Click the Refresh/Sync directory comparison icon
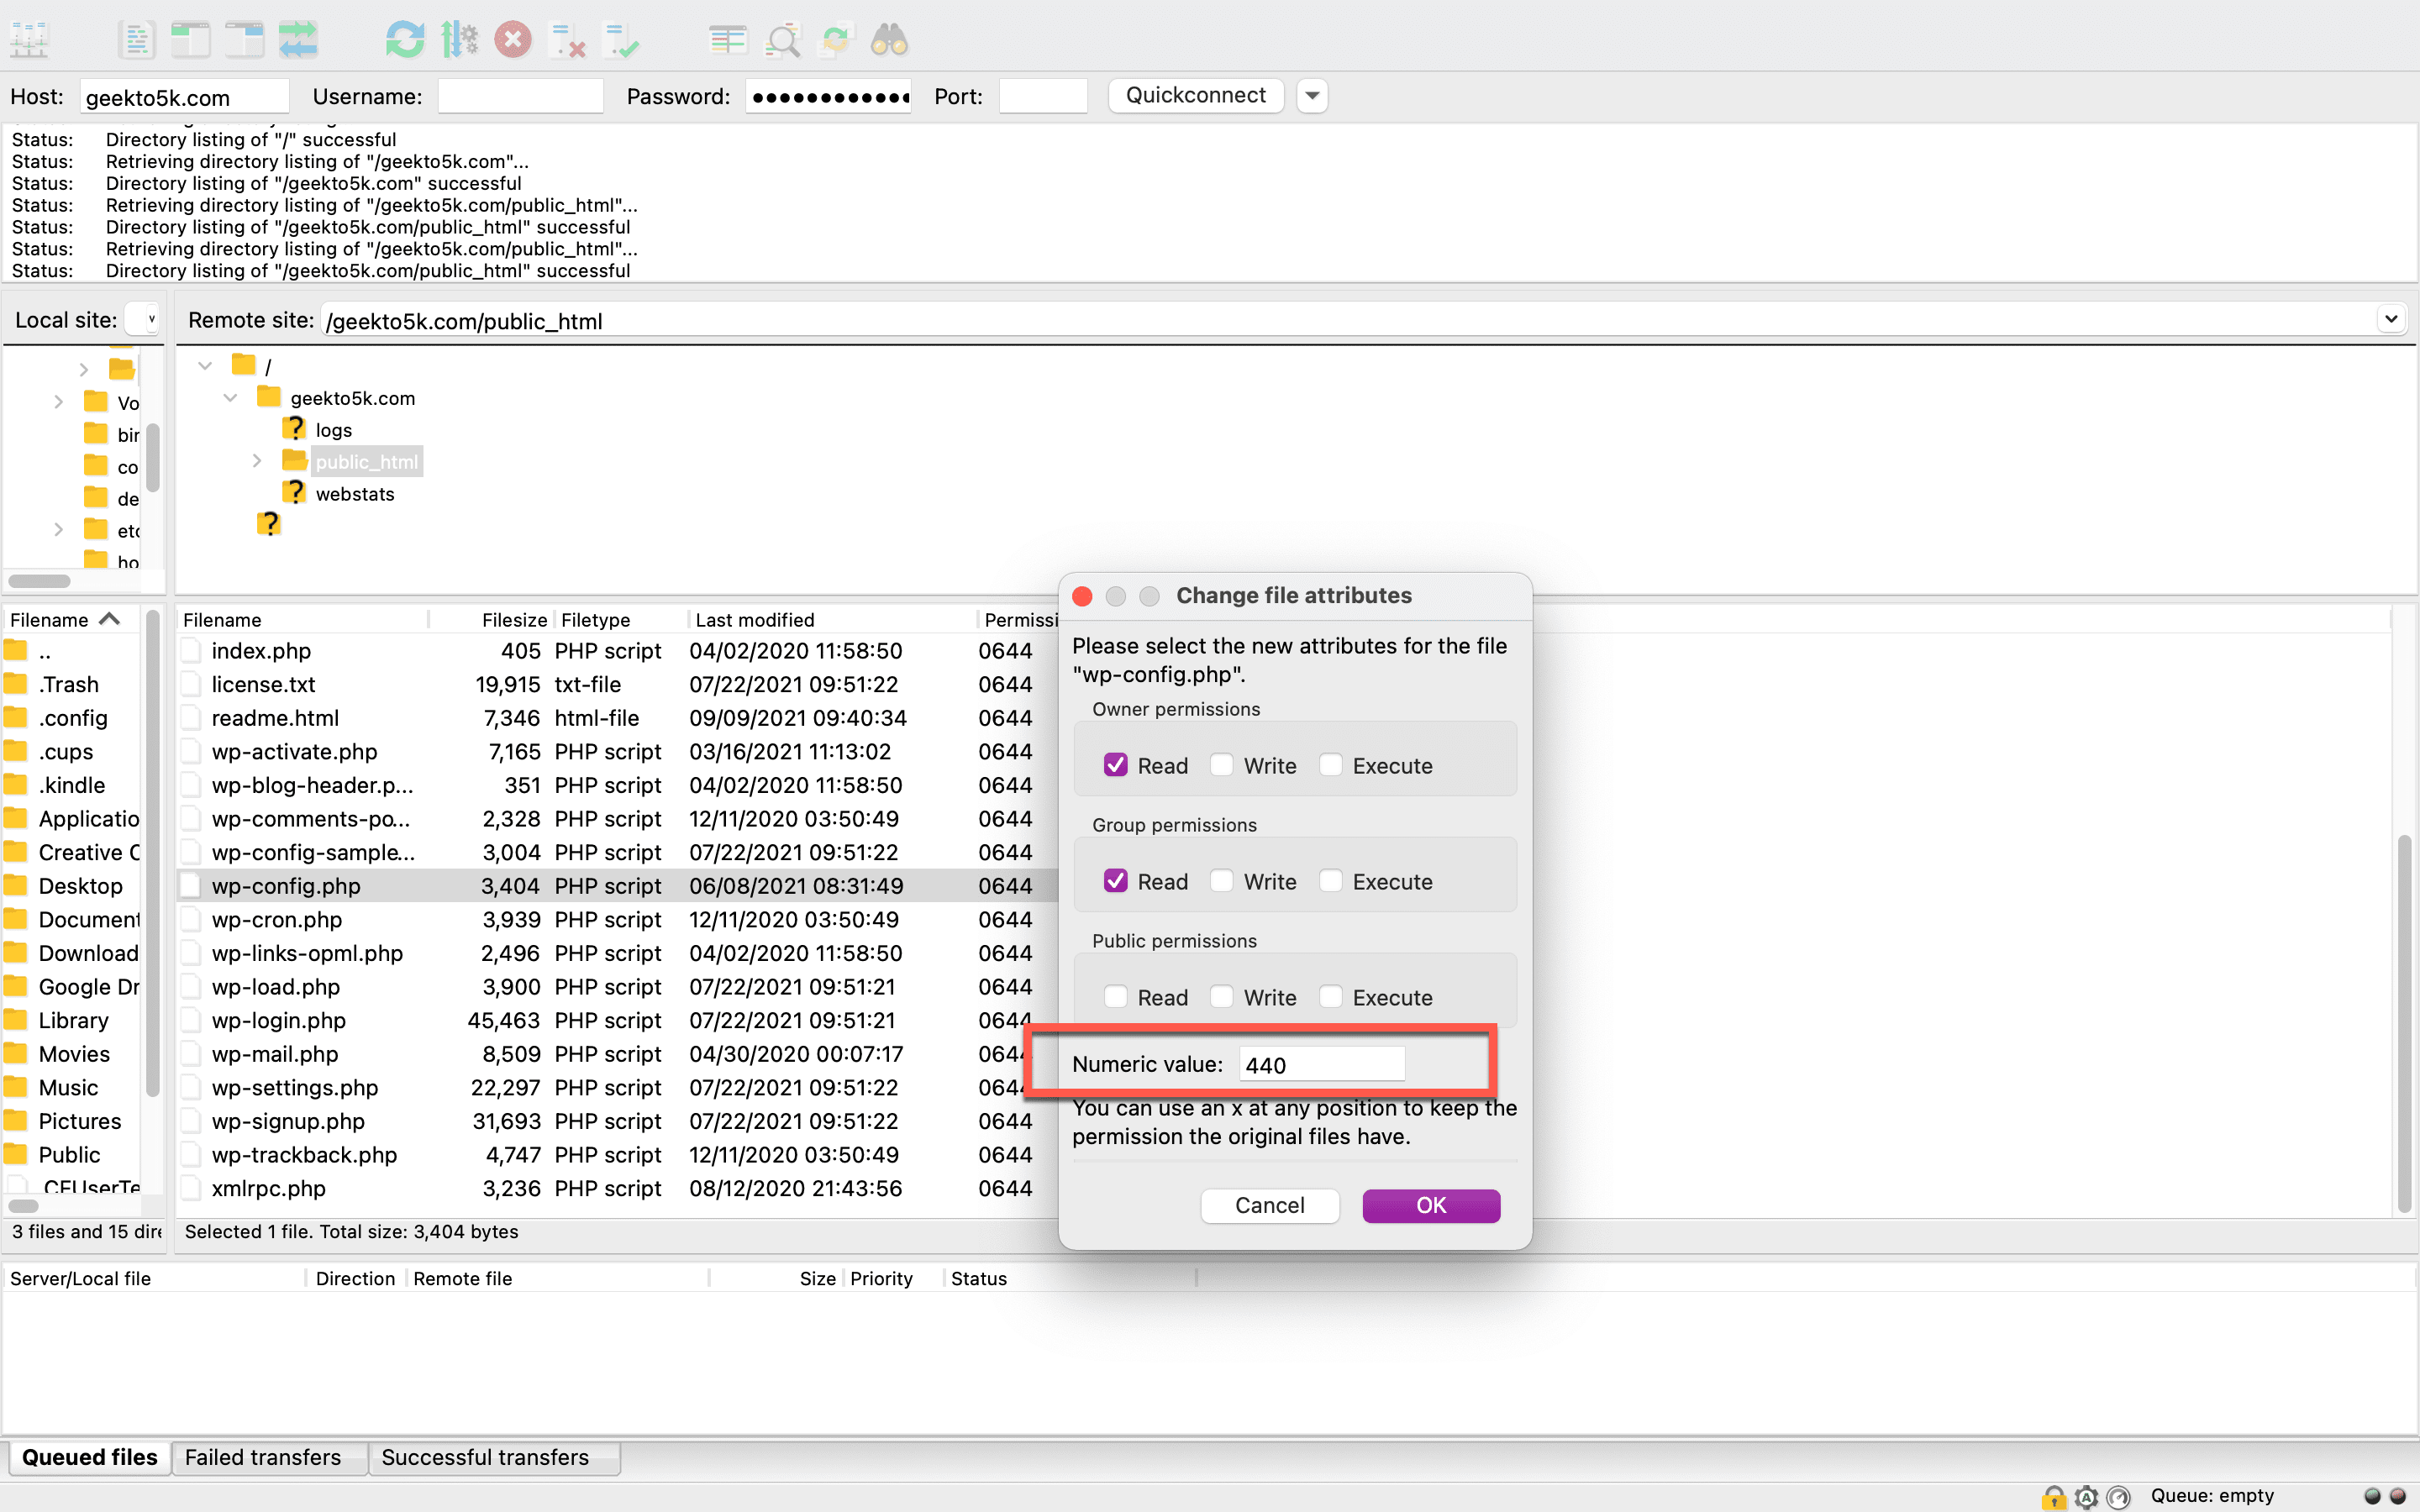 (838, 39)
